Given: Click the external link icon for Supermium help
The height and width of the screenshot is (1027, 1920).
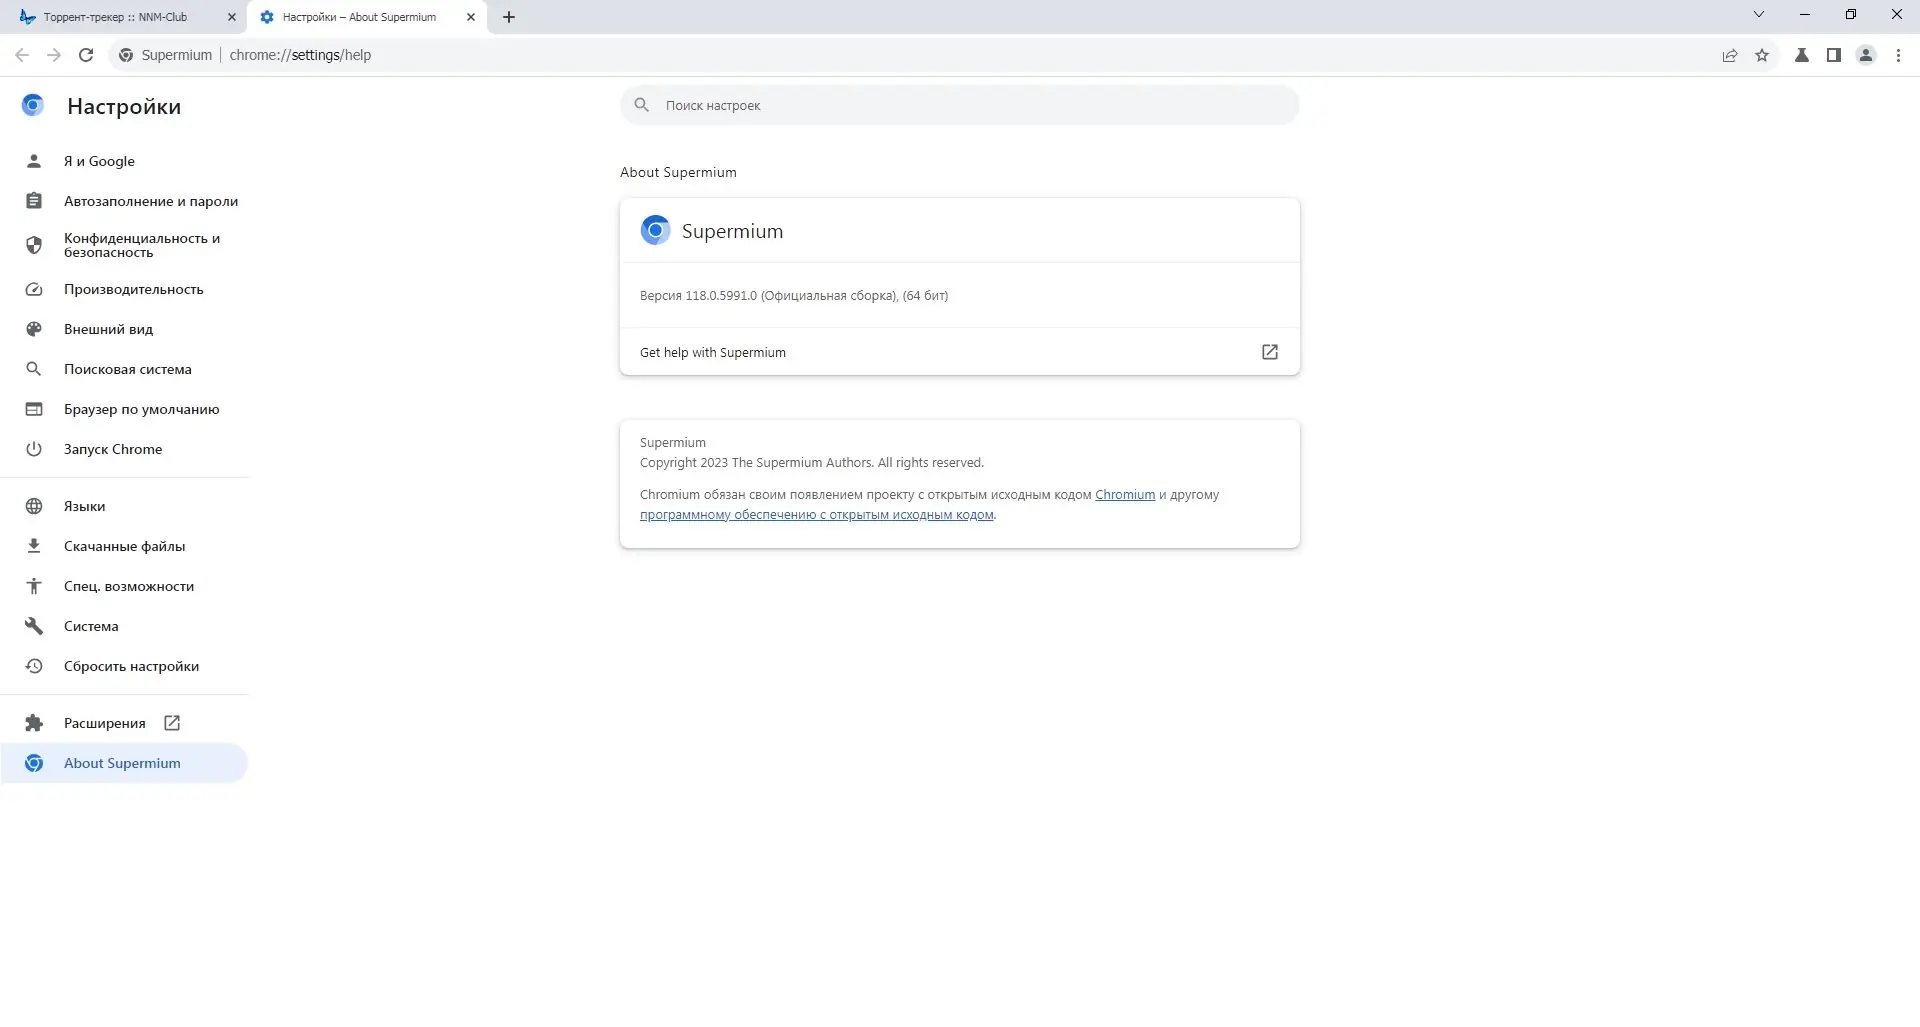Looking at the screenshot, I should [x=1270, y=352].
